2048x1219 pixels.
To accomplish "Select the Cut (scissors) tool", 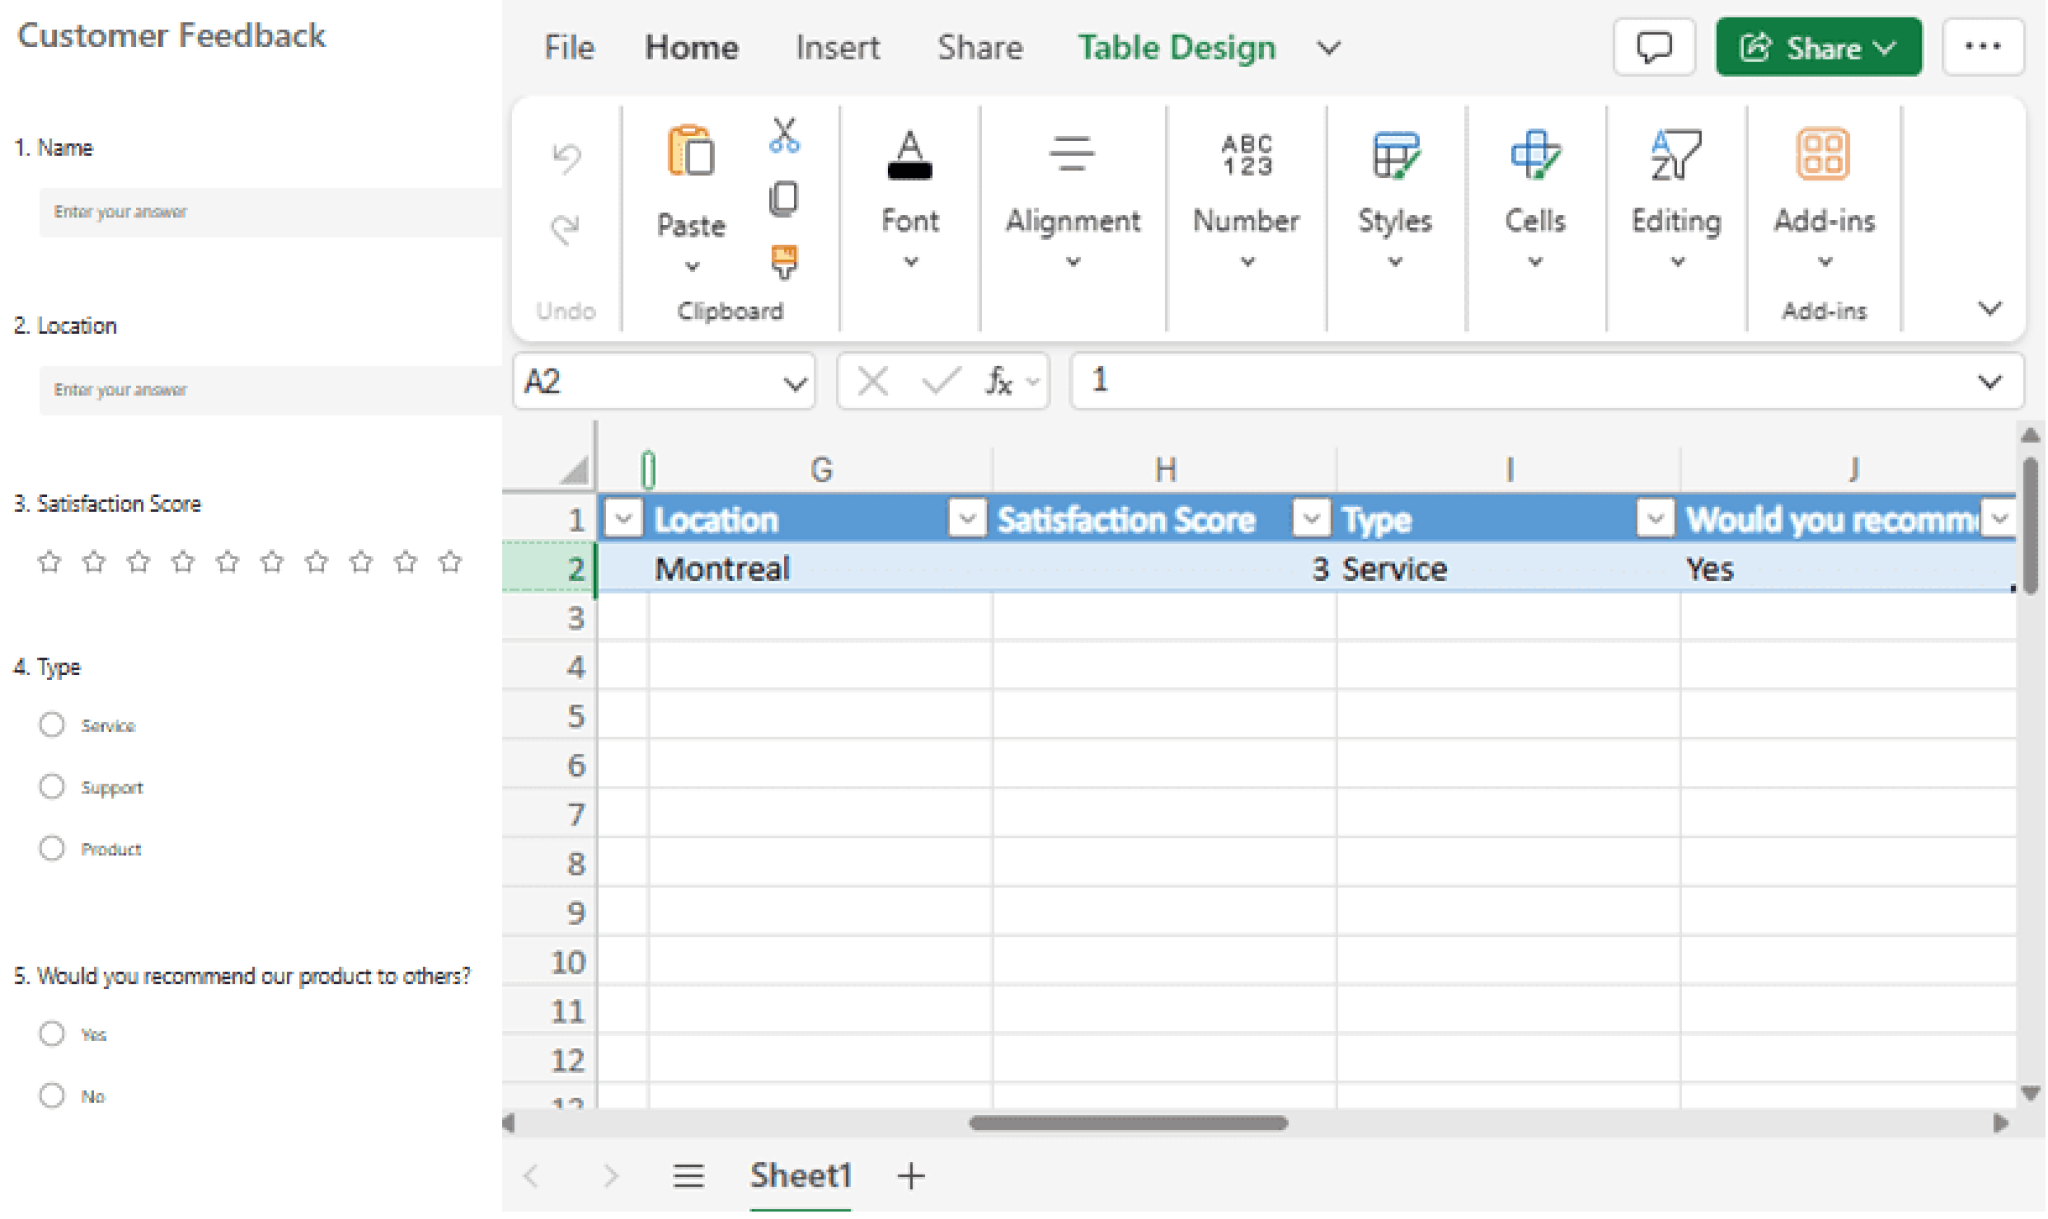I will [x=785, y=137].
